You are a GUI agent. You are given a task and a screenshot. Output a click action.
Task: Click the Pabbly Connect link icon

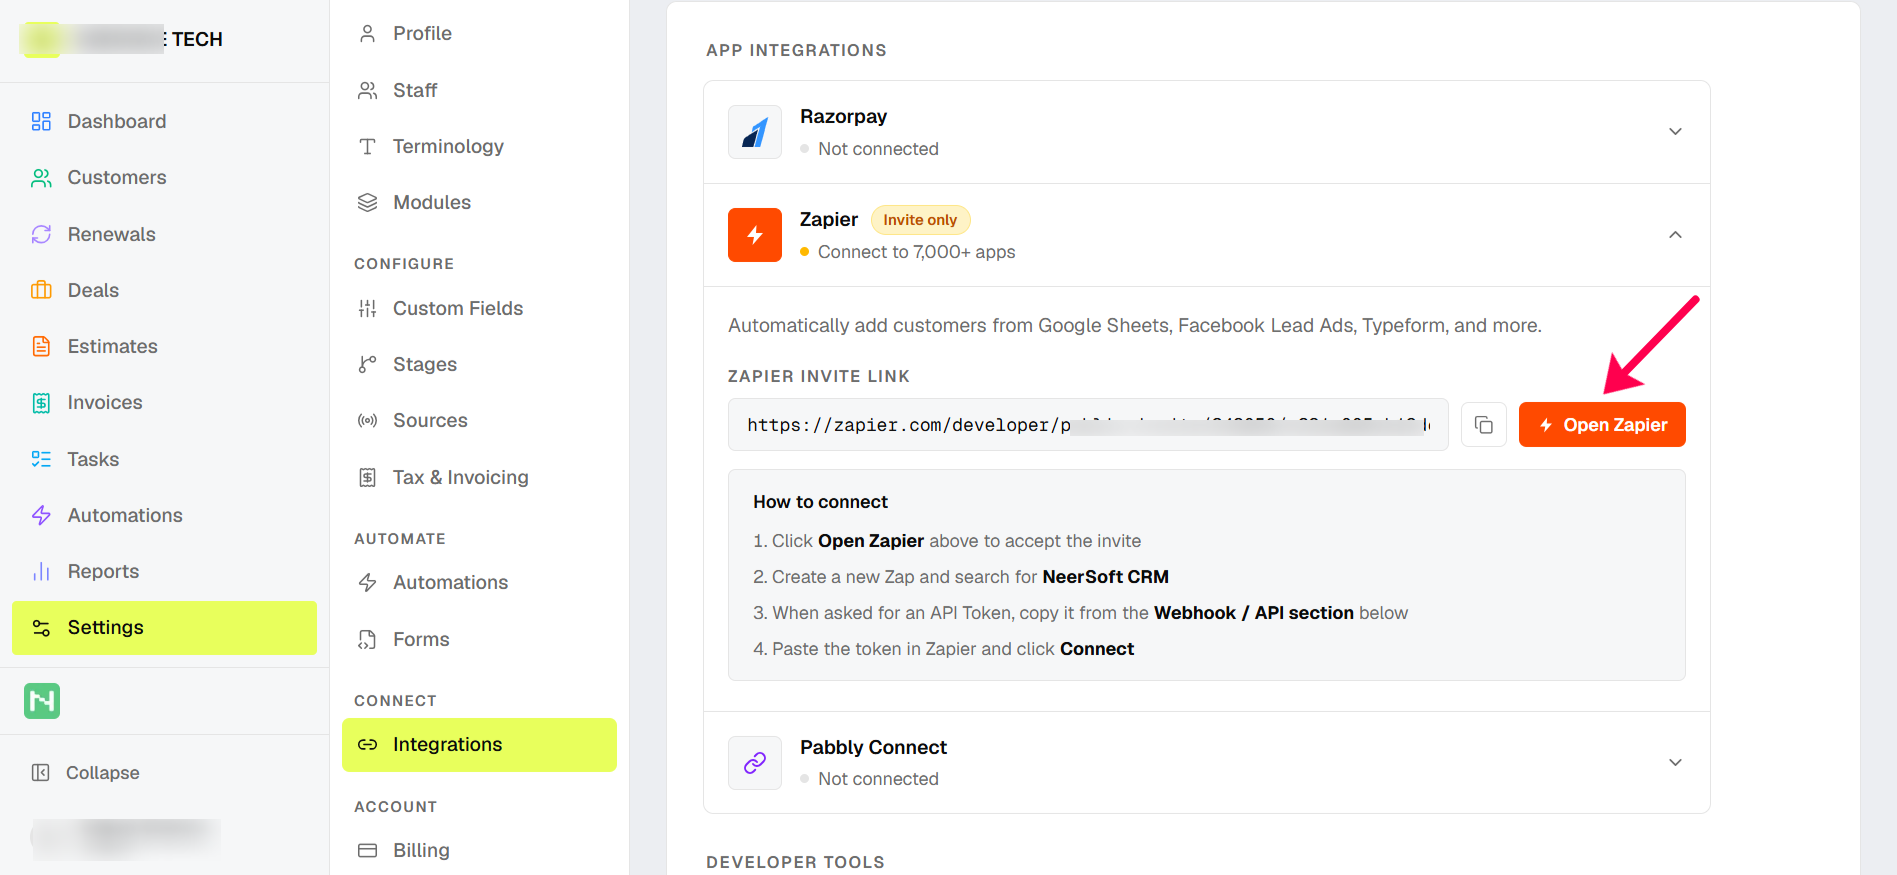click(755, 763)
